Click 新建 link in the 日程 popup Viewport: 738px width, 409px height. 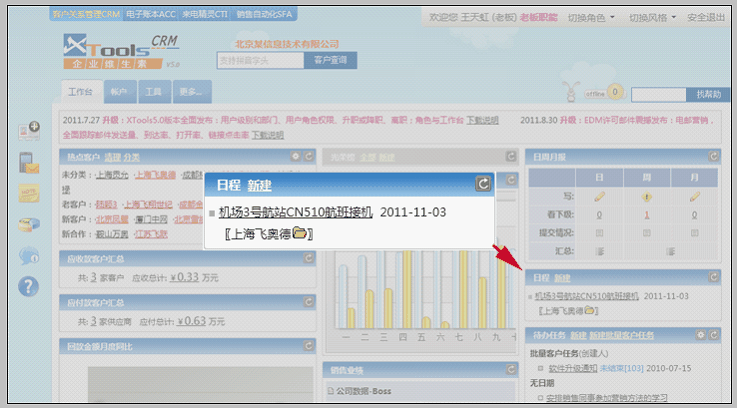pos(260,185)
